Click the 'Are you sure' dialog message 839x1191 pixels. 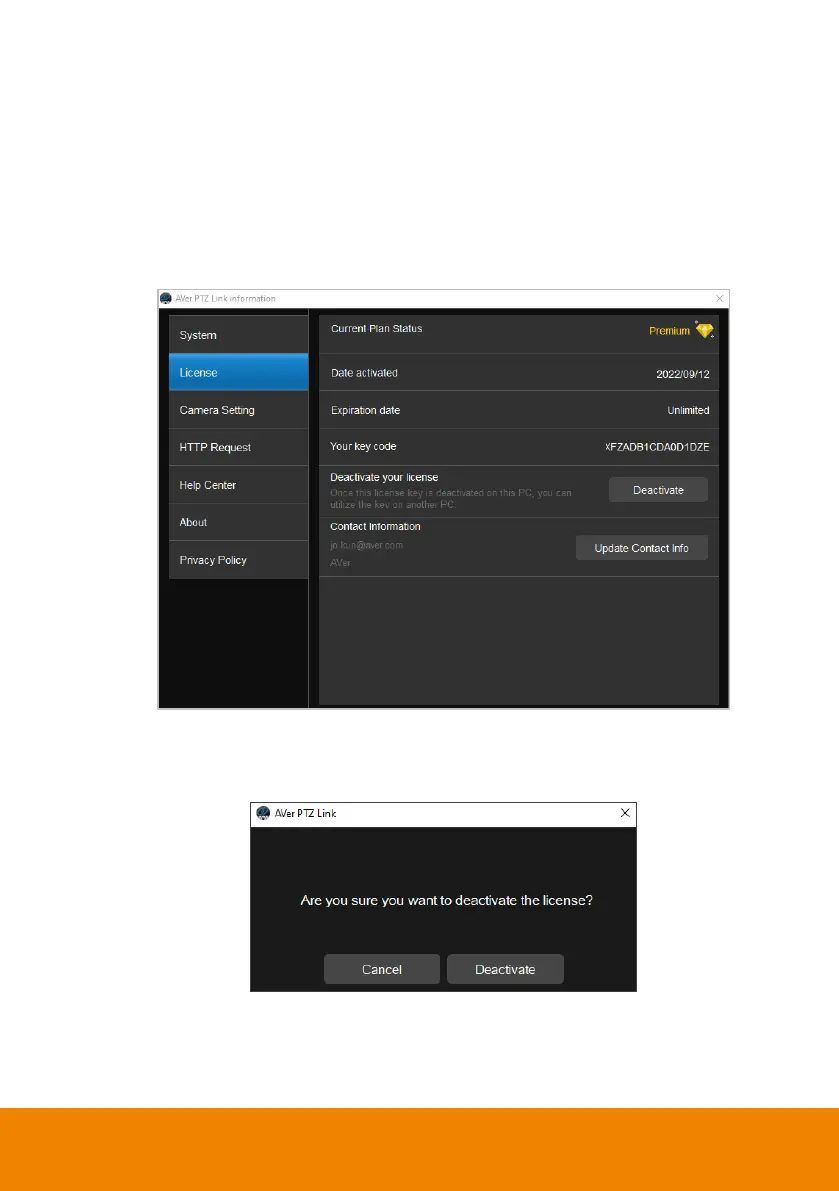446,900
